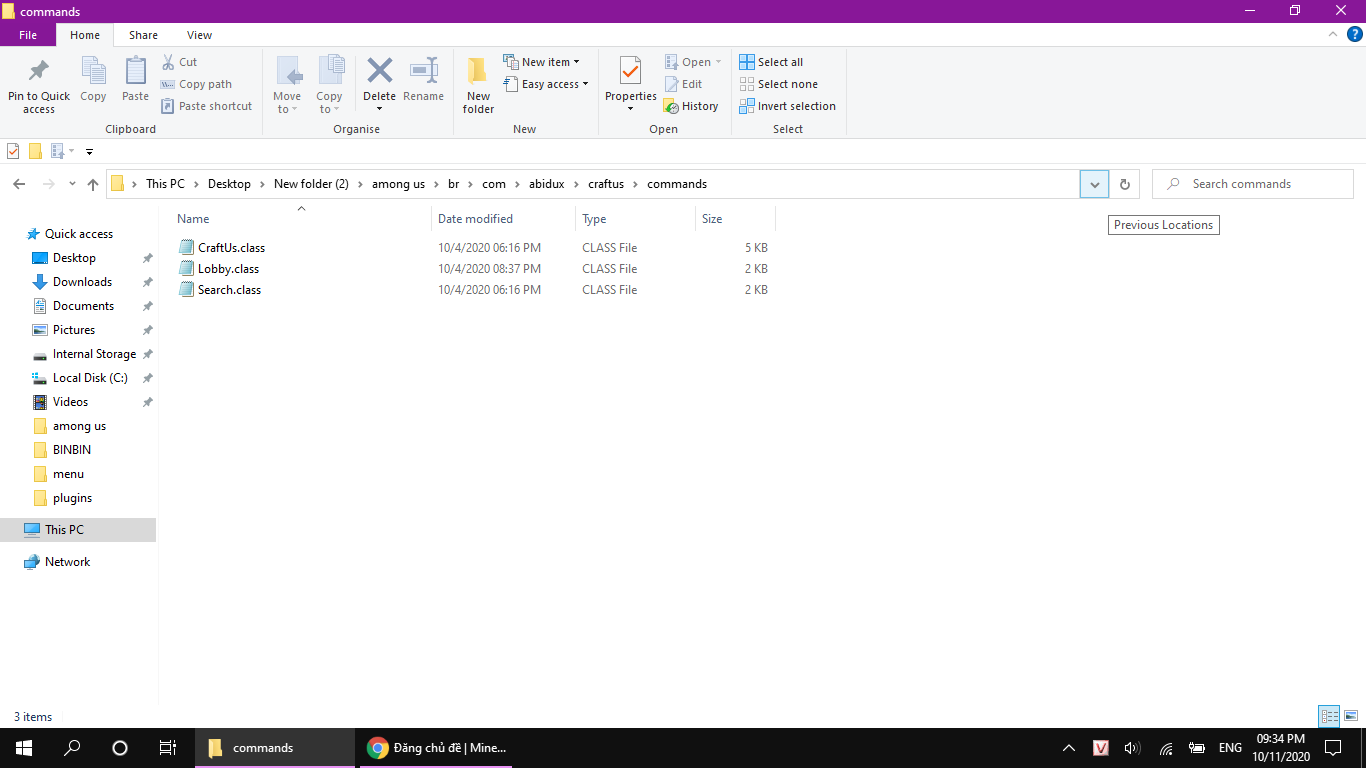Click Select none in ribbon
1366x768 pixels.
click(779, 84)
